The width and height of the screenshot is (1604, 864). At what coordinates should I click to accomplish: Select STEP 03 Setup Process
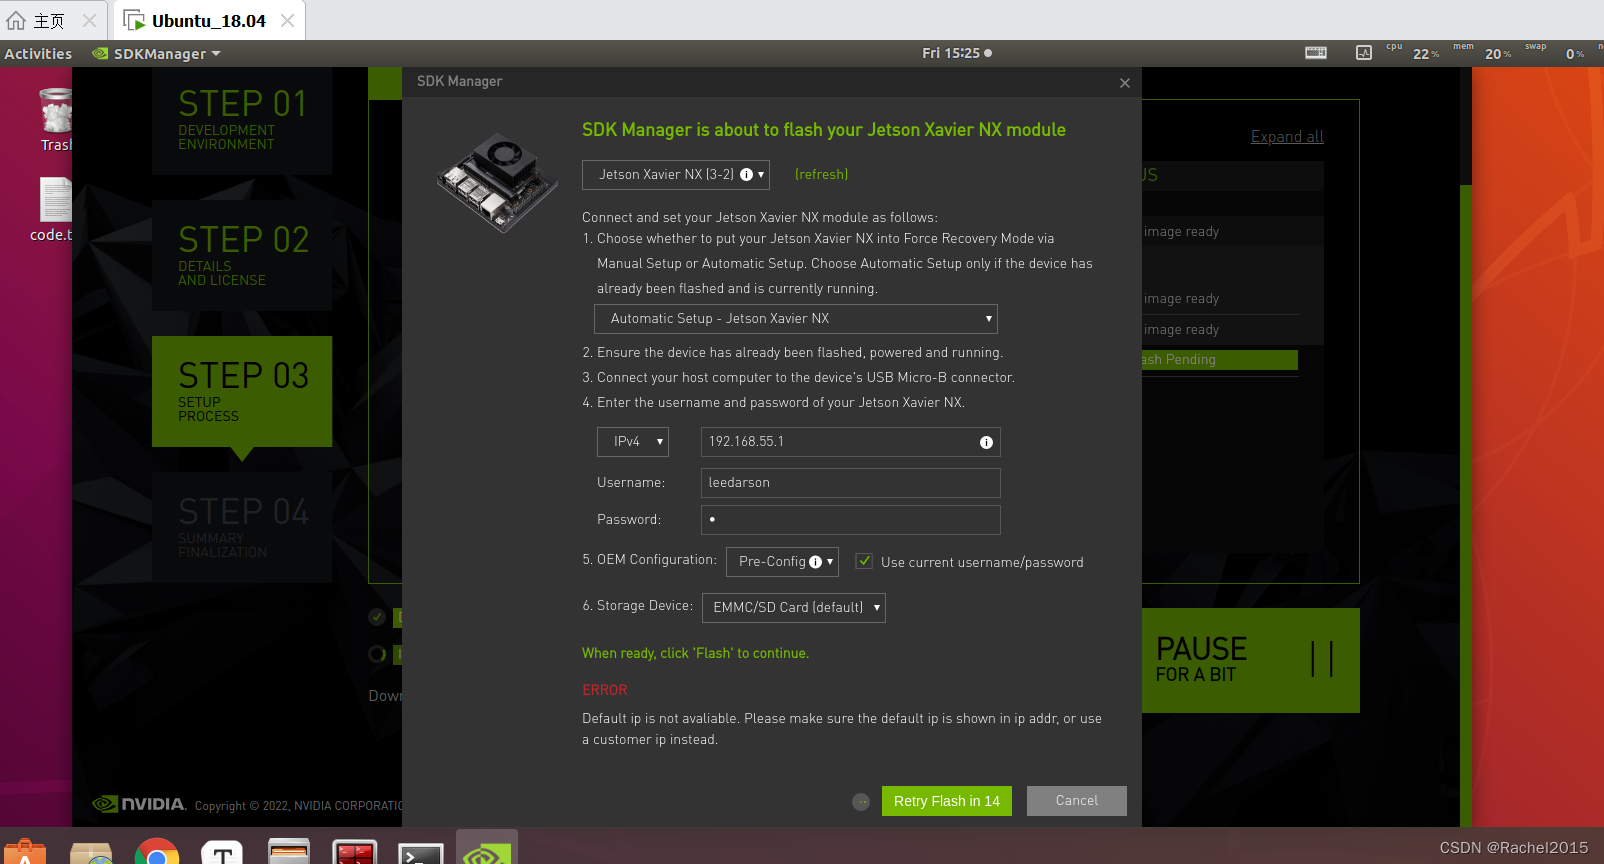pos(242,391)
